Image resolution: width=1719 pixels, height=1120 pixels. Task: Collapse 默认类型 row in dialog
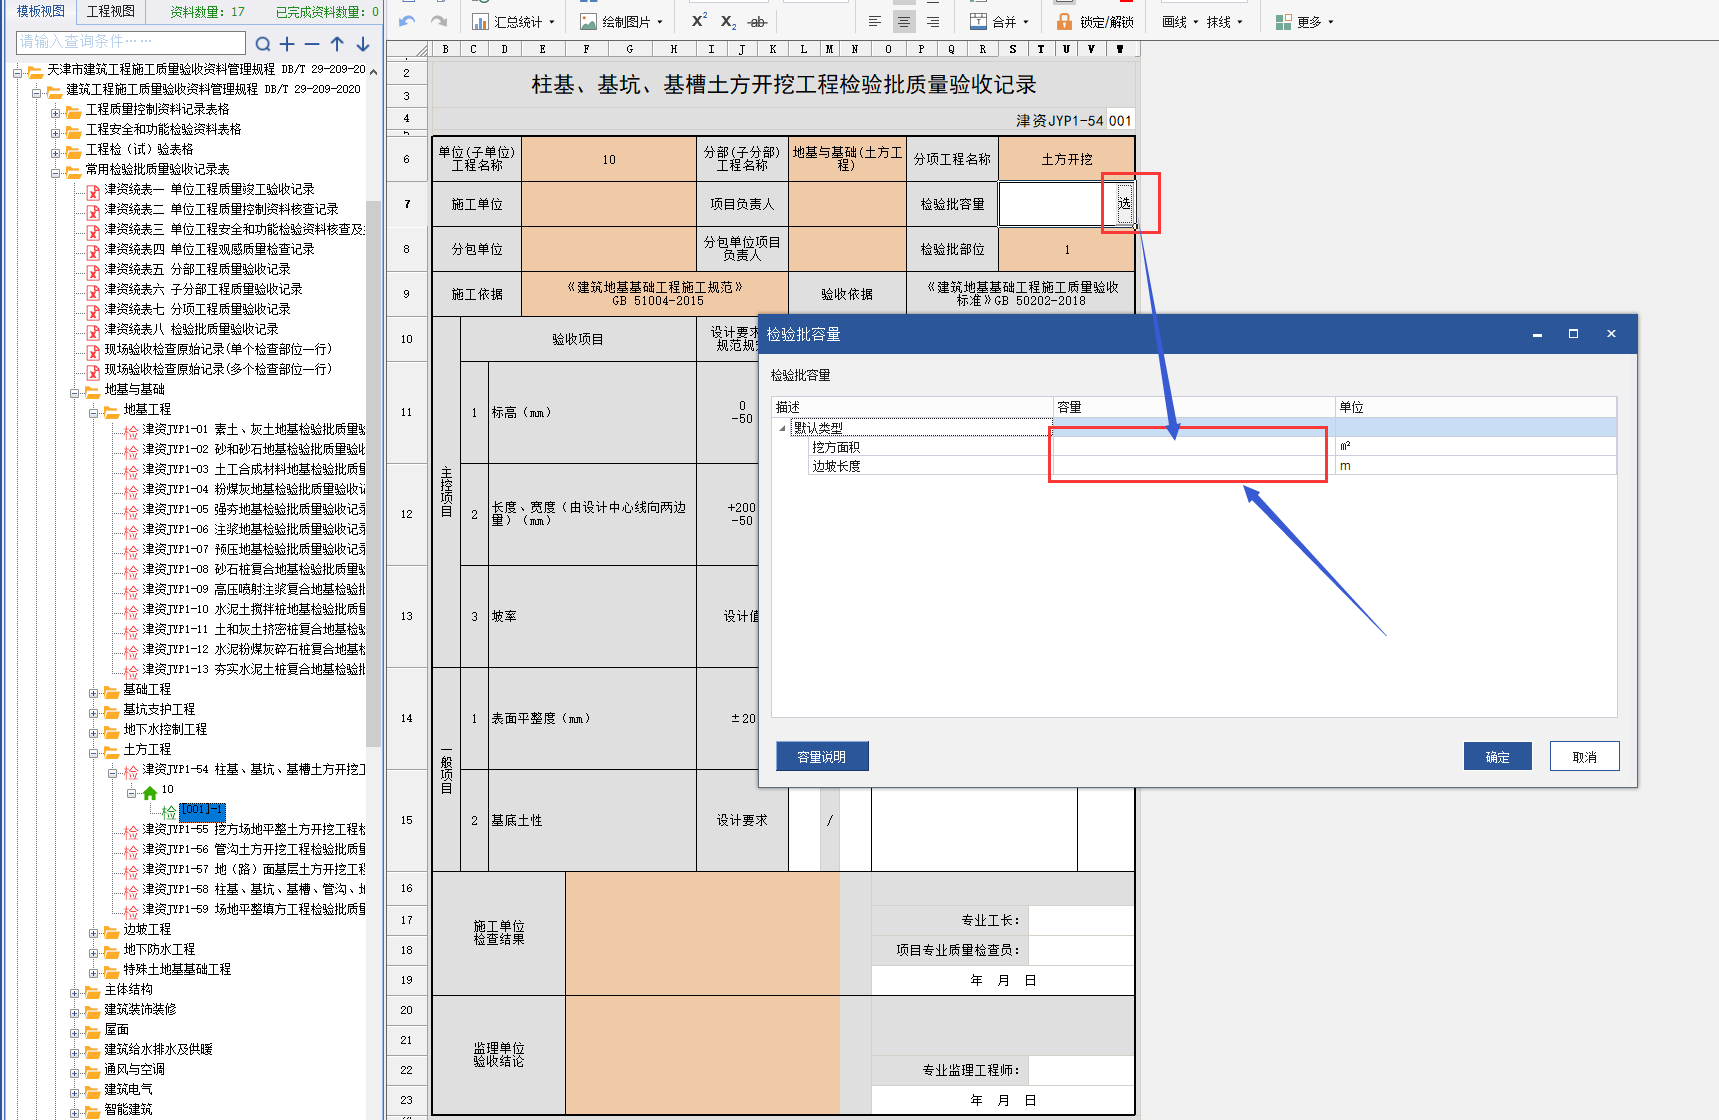click(782, 428)
